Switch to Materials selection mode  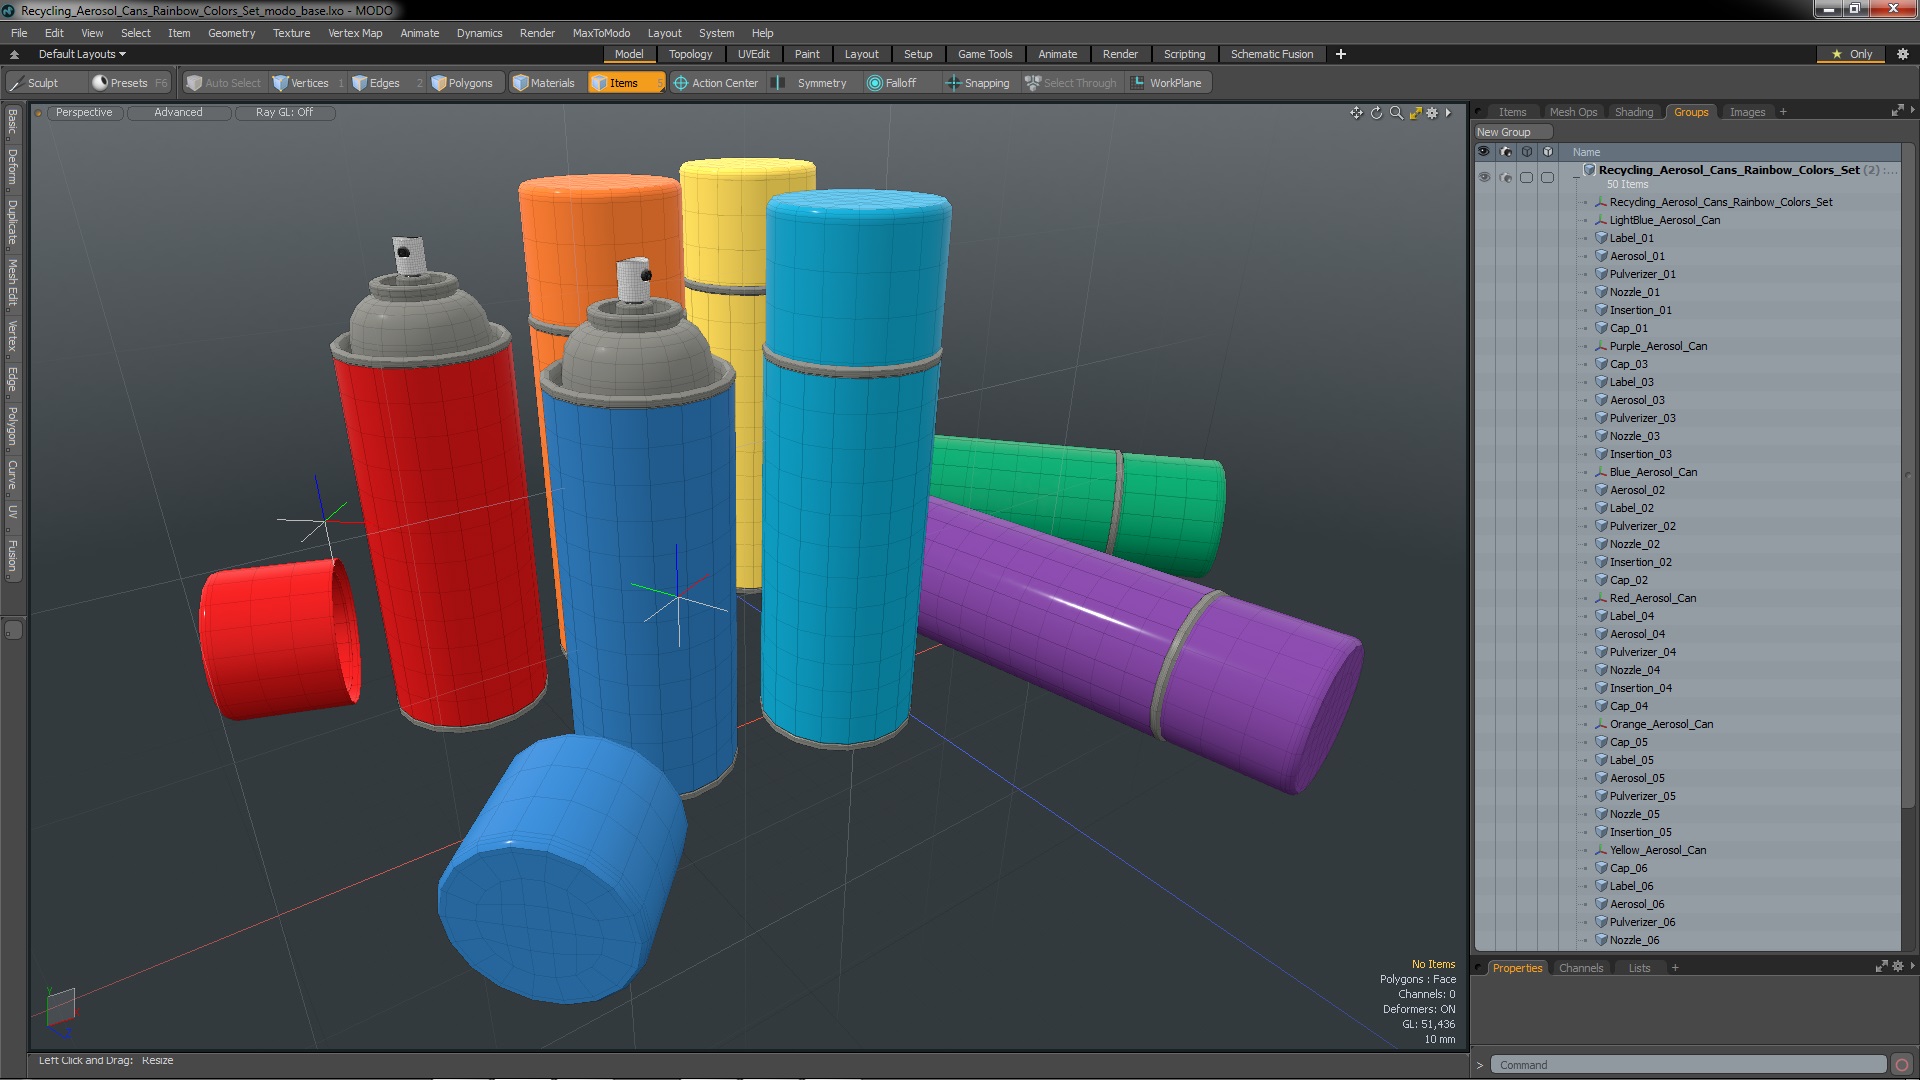point(544,83)
